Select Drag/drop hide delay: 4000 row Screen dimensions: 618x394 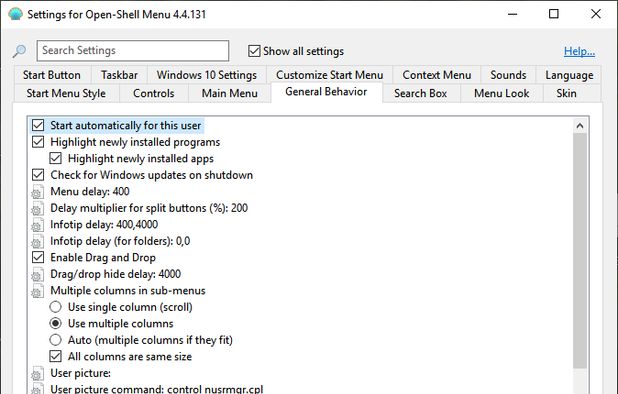[x=115, y=274]
